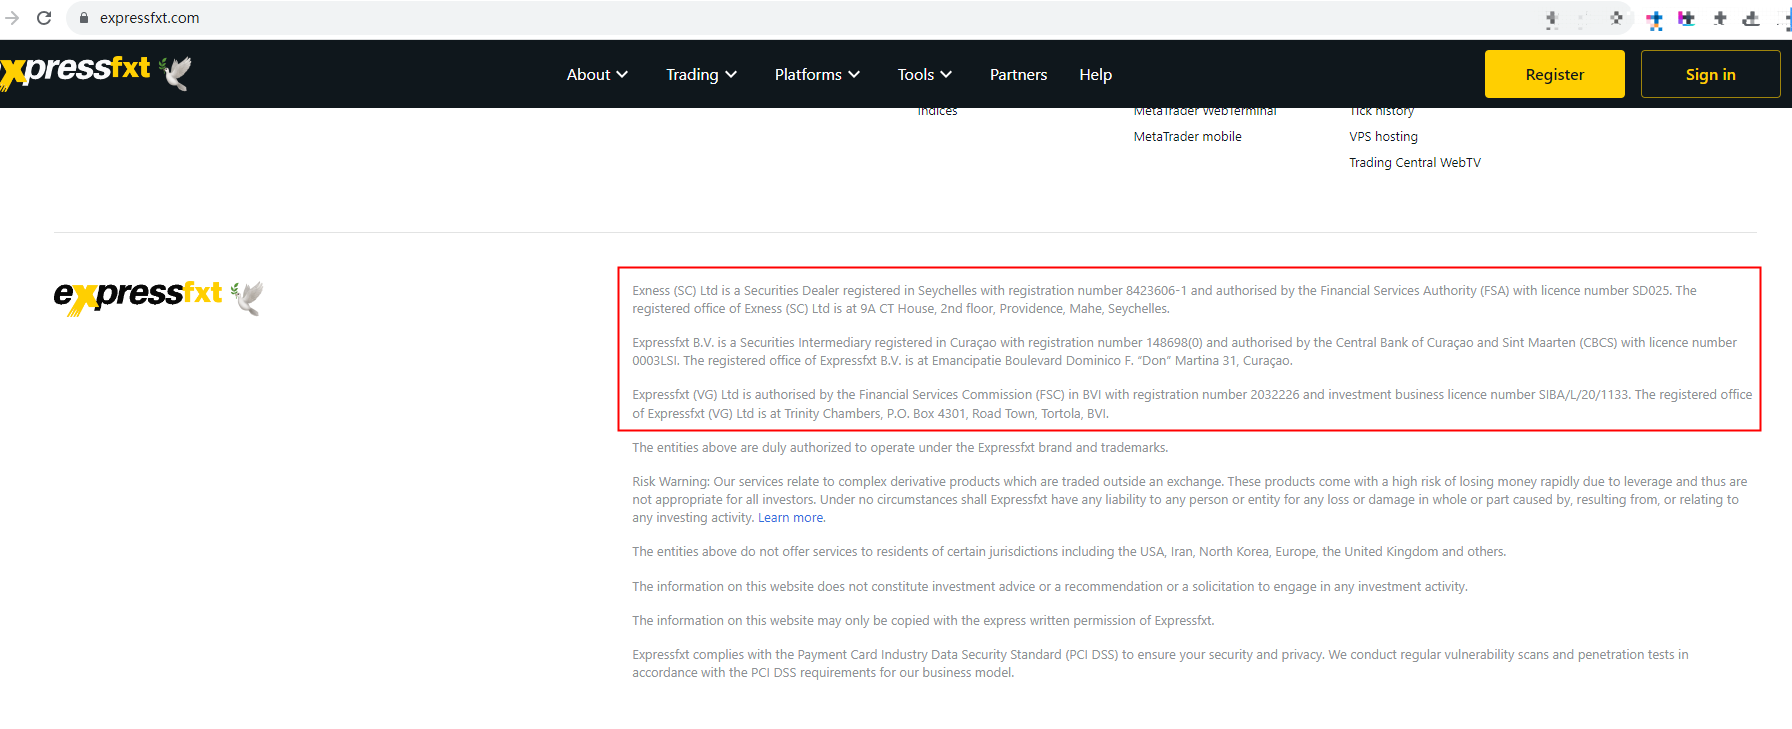Click the Sign in button
Screen dimensions: 1792x729
(1710, 74)
